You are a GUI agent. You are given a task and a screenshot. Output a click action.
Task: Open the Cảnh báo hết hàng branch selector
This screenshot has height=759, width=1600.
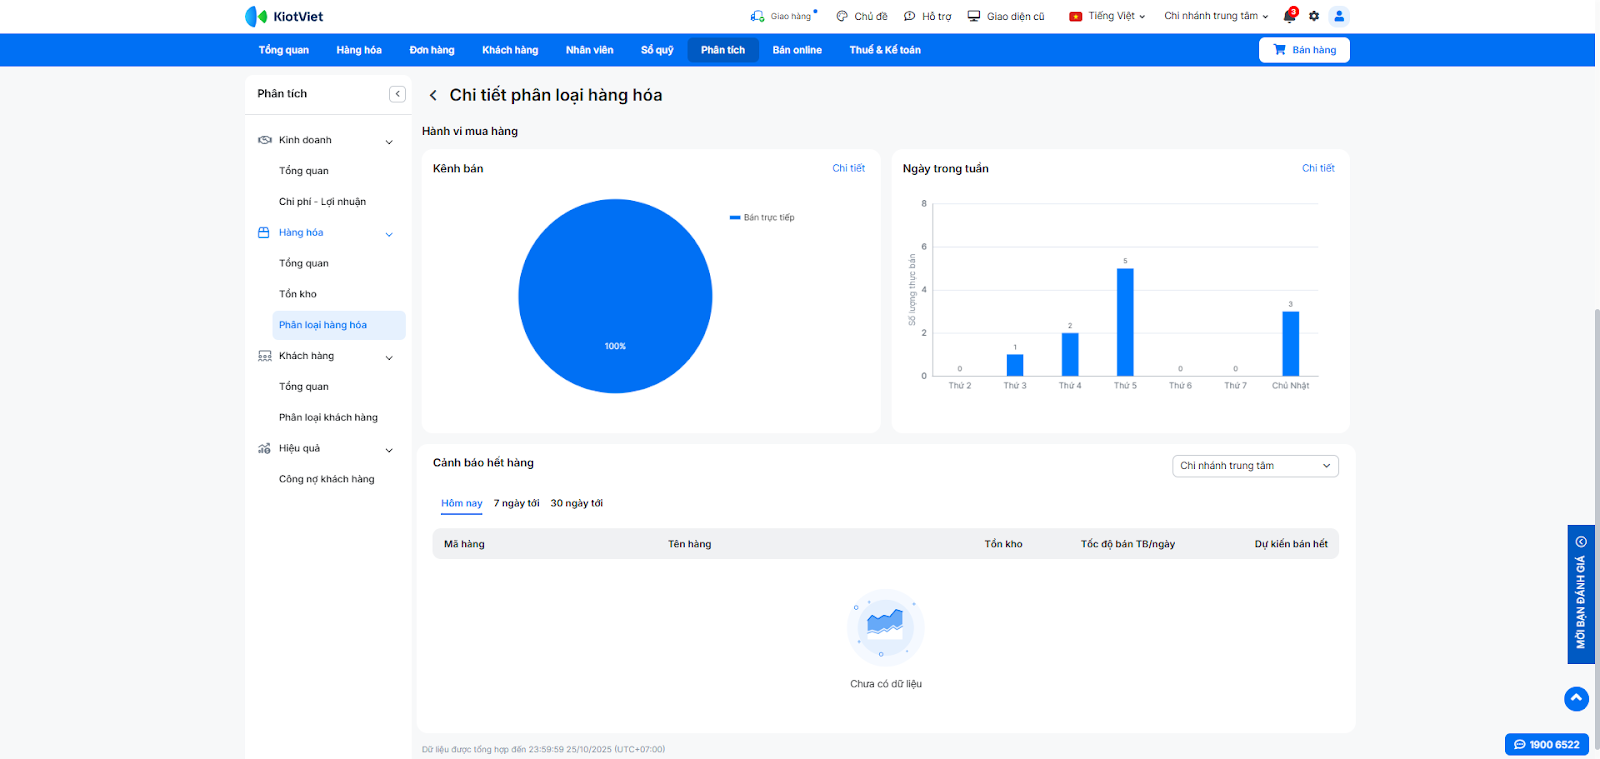1255,466
